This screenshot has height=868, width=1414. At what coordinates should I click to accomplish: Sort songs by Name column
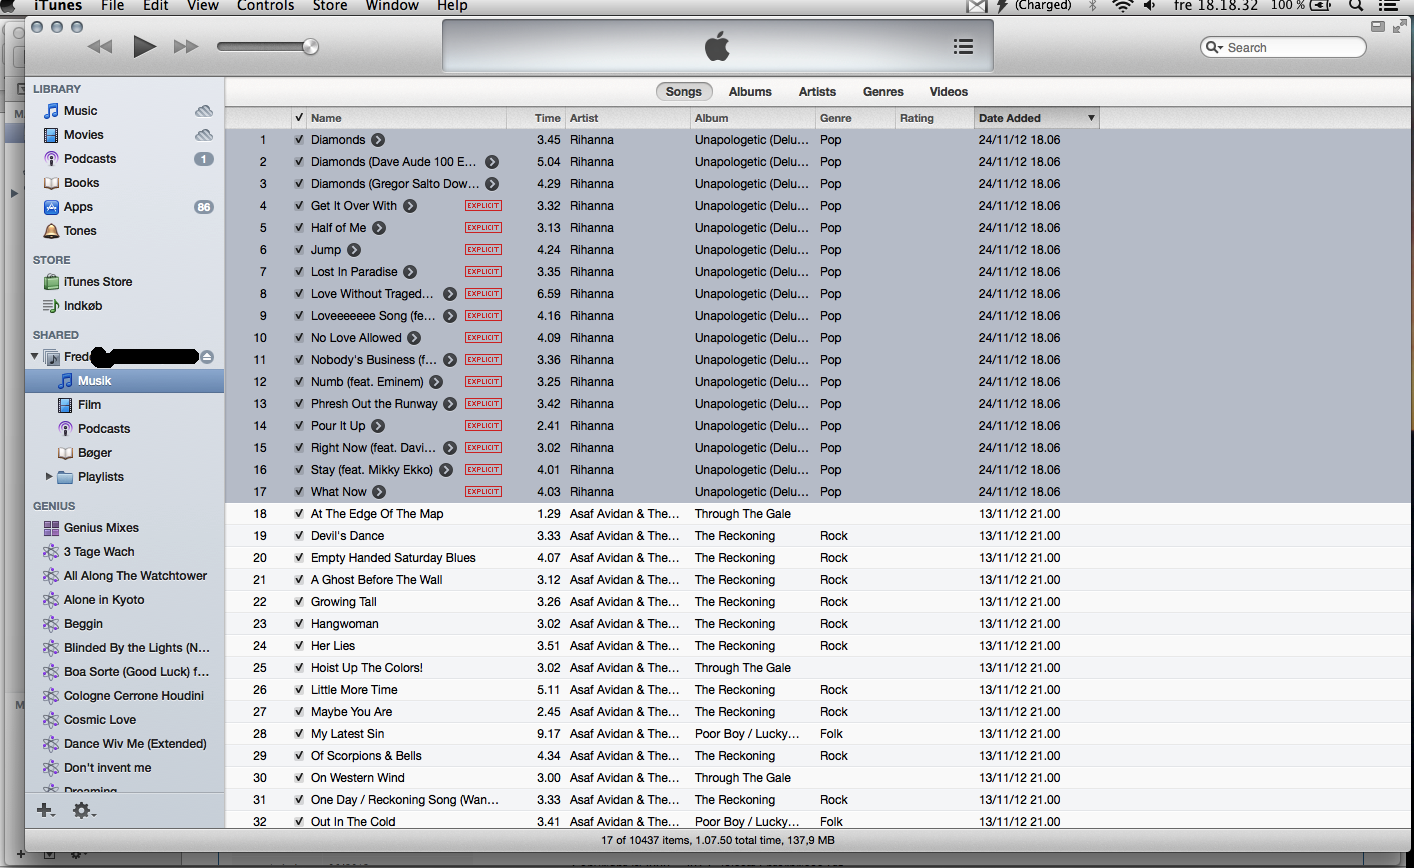coord(406,118)
